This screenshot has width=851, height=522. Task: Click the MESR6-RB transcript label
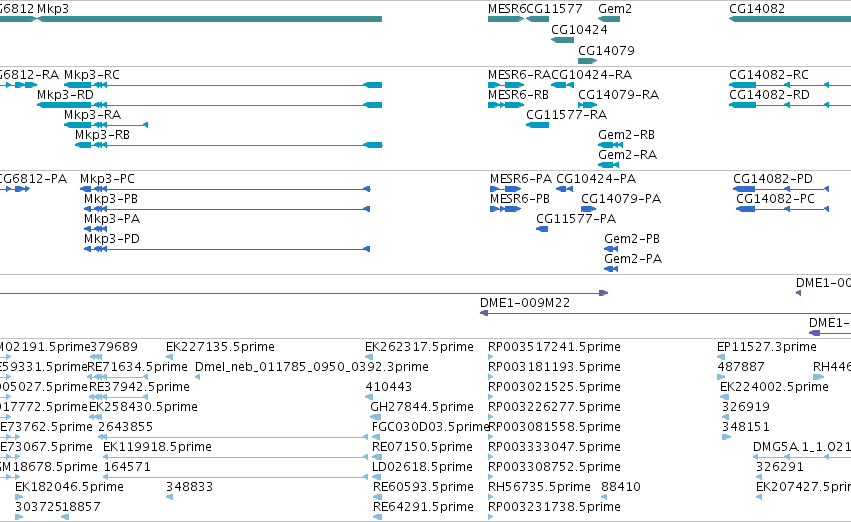[518, 95]
